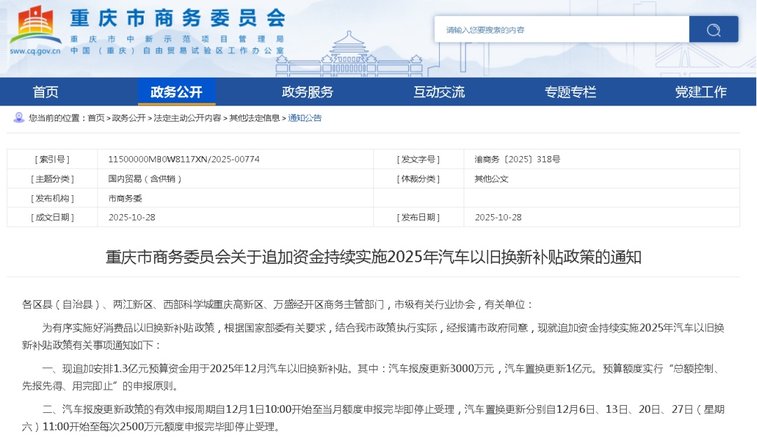
Task: Open the 专题专栏 navigation tab
Action: coord(570,92)
